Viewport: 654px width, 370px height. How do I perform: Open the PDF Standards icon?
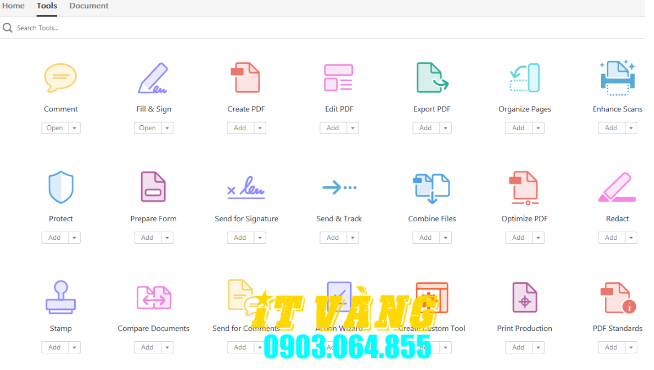pyautogui.click(x=618, y=297)
